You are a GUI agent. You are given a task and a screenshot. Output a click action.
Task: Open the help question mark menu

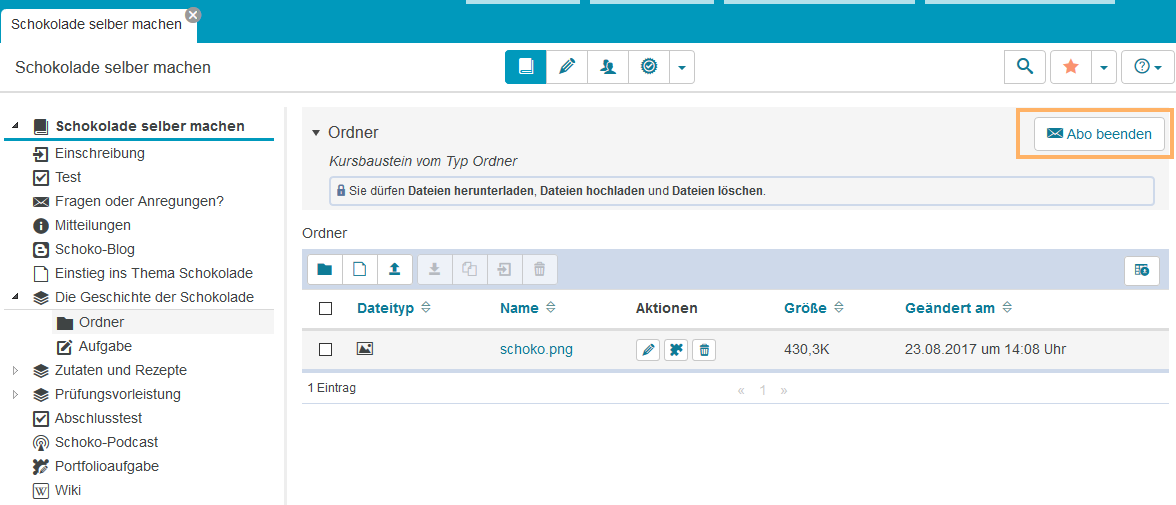click(x=1148, y=67)
